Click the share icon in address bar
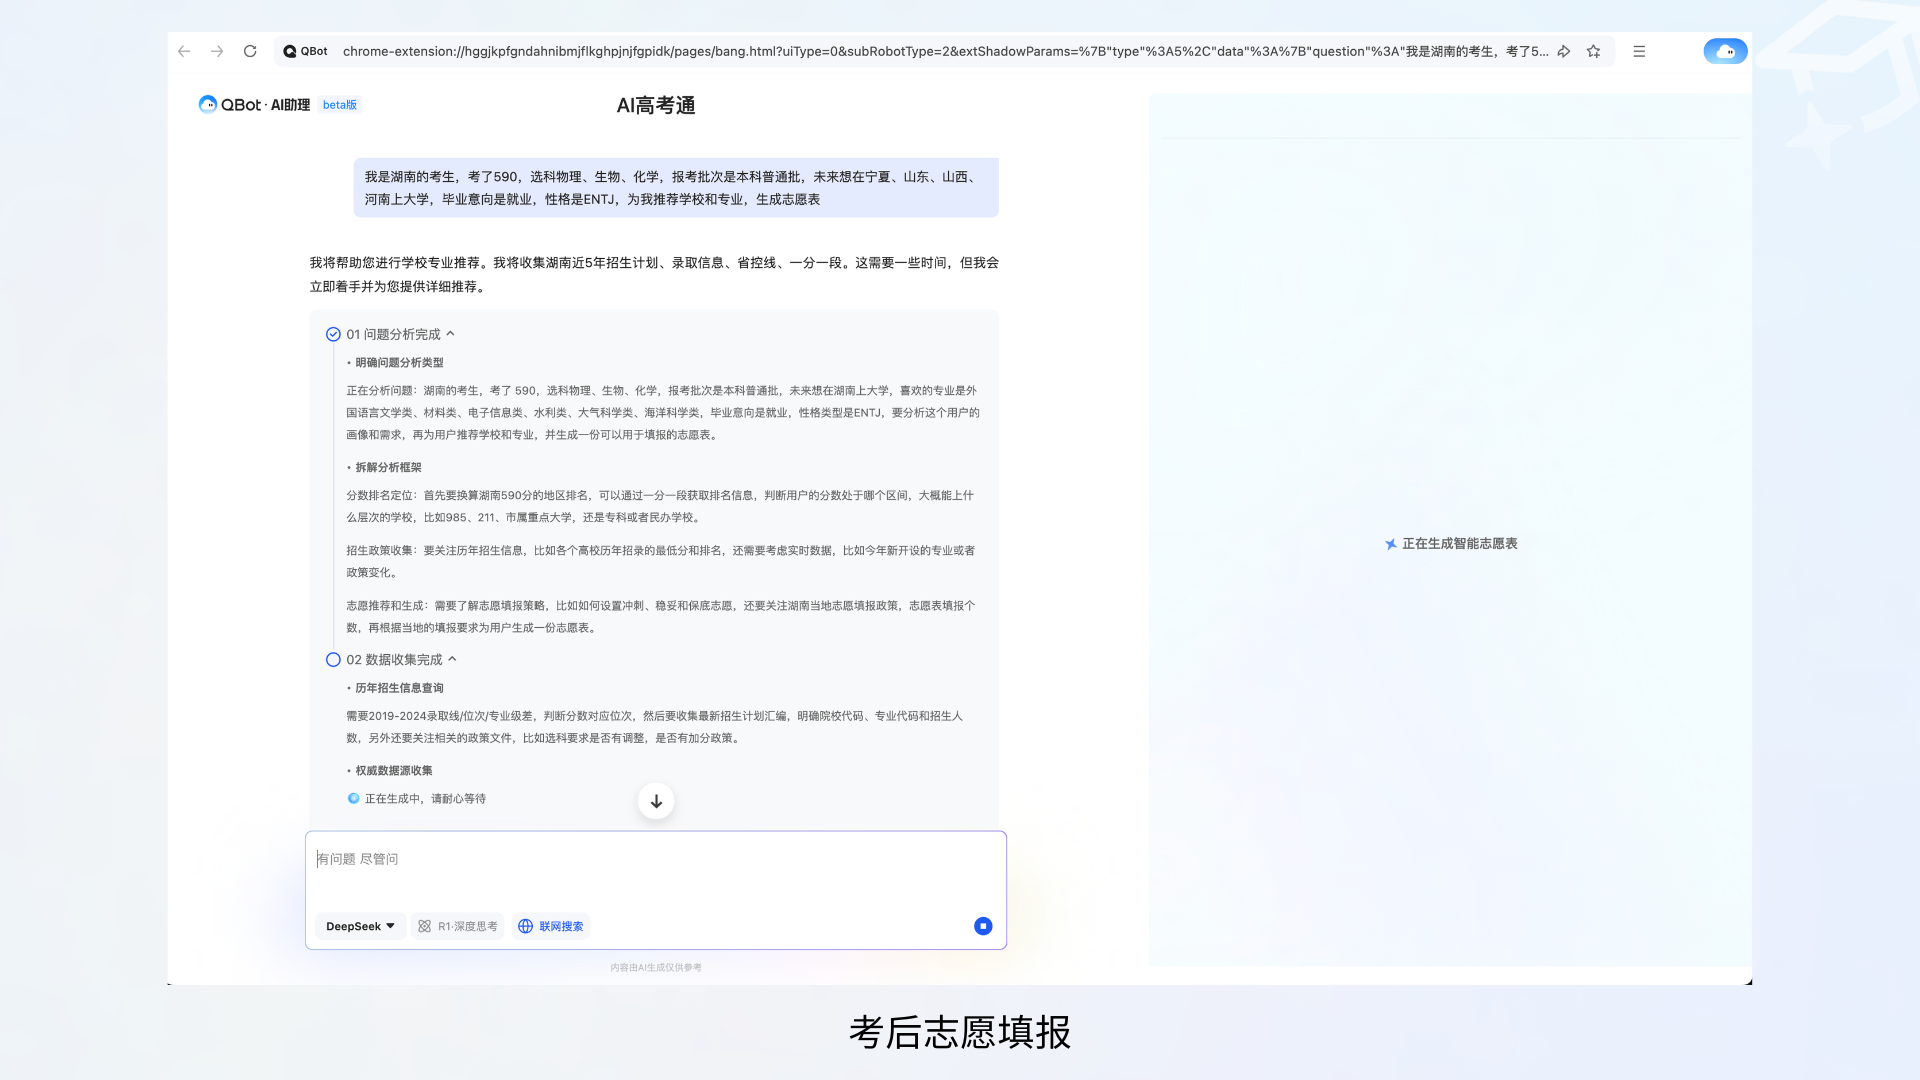Viewport: 1920px width, 1080px height. point(1564,51)
